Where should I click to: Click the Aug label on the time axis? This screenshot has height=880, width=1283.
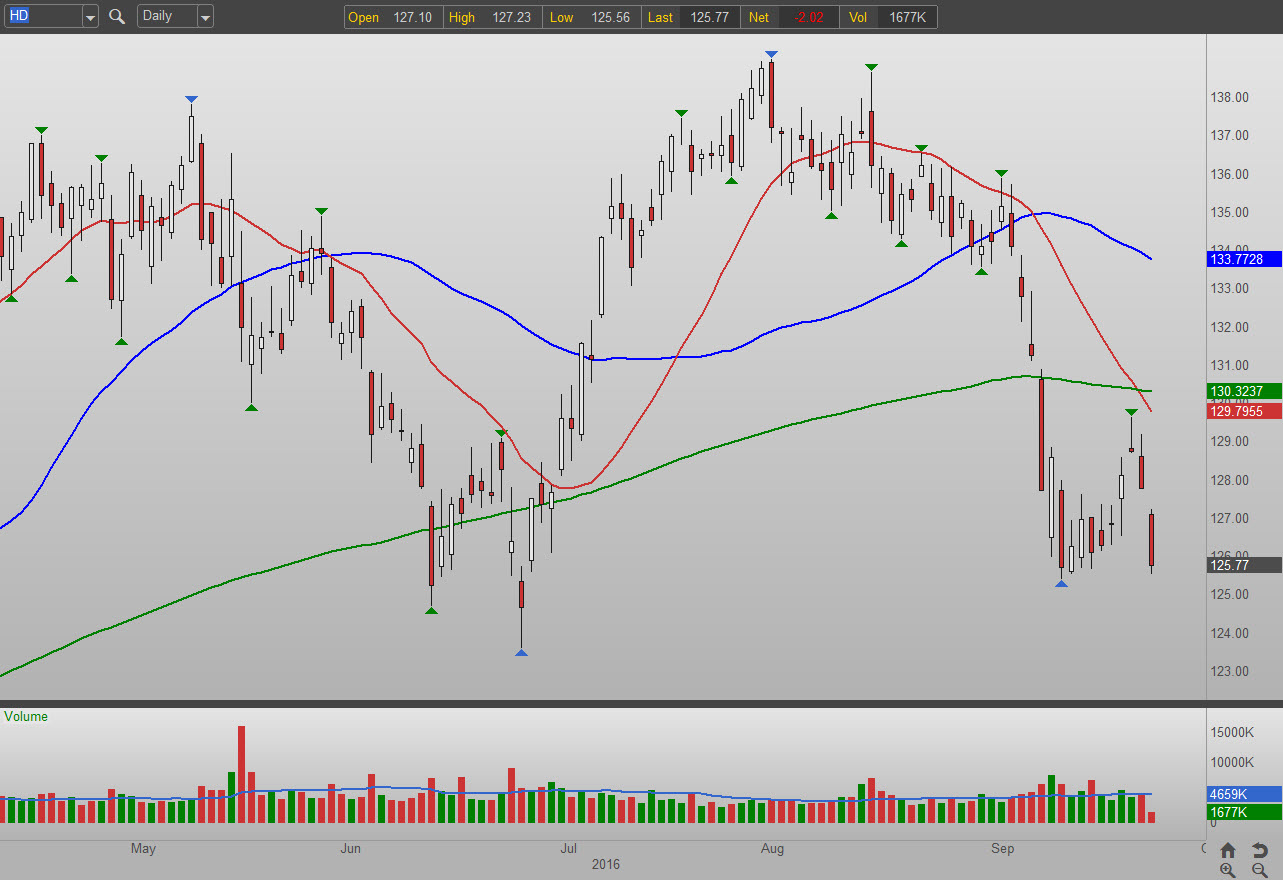pos(772,849)
